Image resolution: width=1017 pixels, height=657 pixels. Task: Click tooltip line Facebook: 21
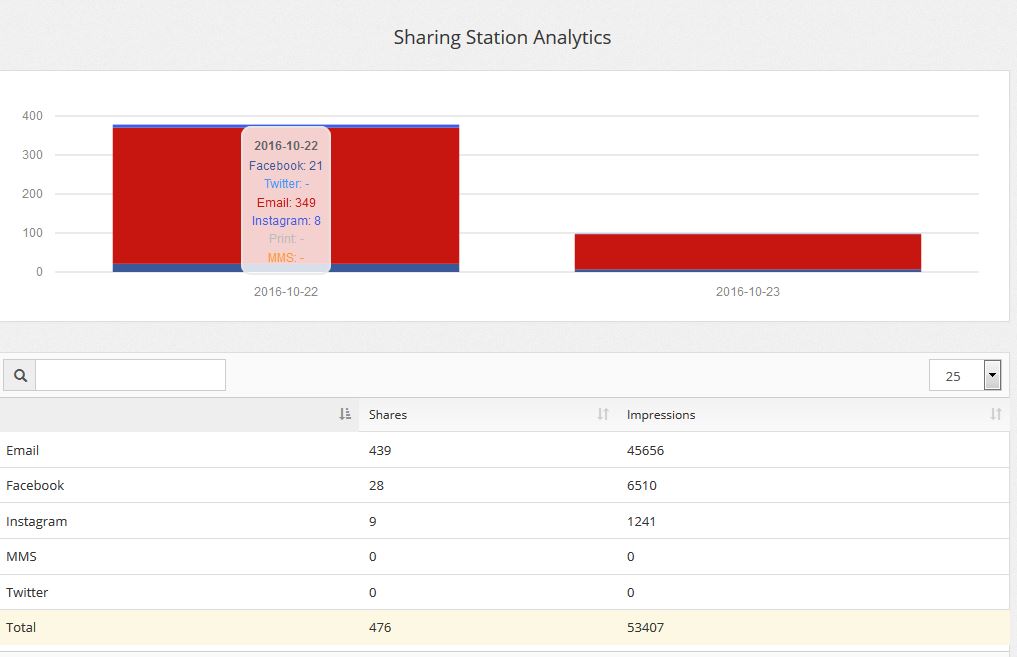286,165
